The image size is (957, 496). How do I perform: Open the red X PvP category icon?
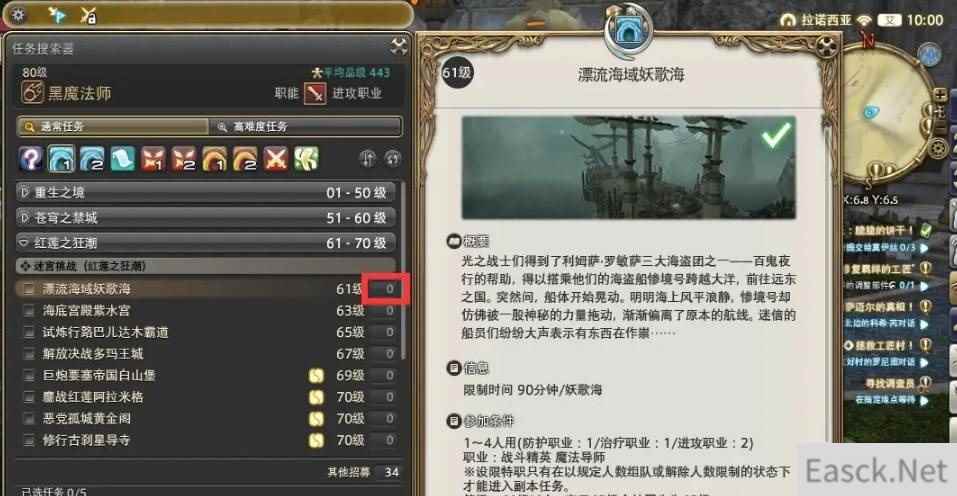276,159
